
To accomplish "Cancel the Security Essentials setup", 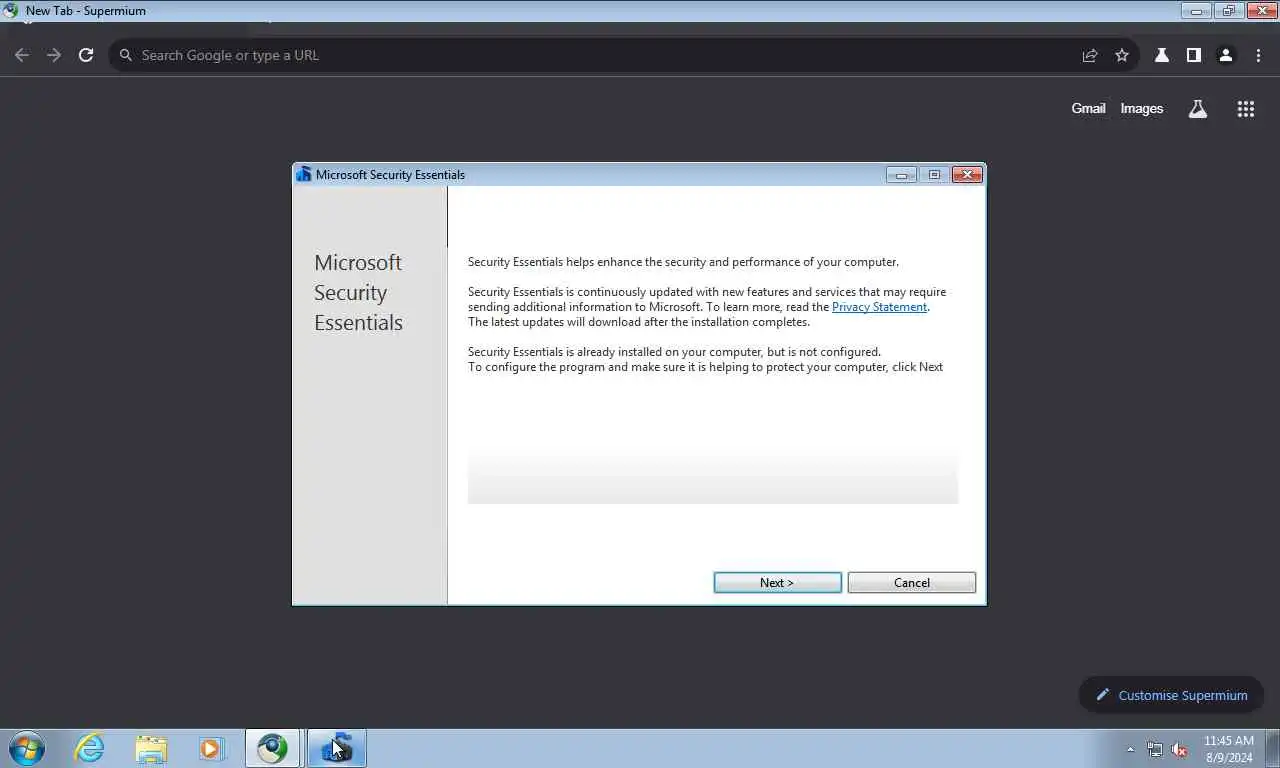I will tap(911, 583).
